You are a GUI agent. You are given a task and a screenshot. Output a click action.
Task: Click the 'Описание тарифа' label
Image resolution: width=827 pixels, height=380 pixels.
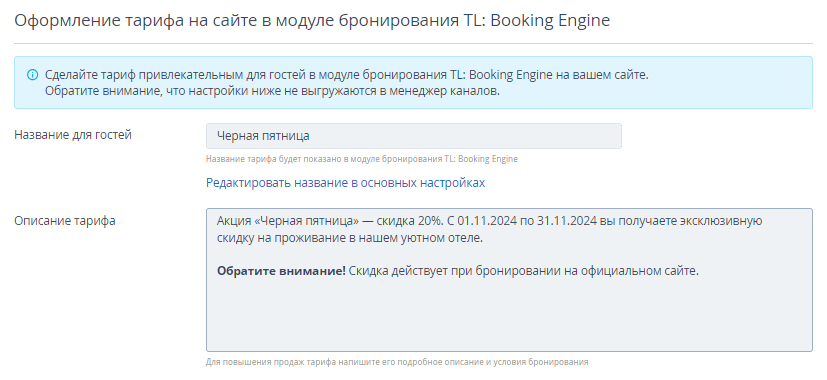point(65,221)
